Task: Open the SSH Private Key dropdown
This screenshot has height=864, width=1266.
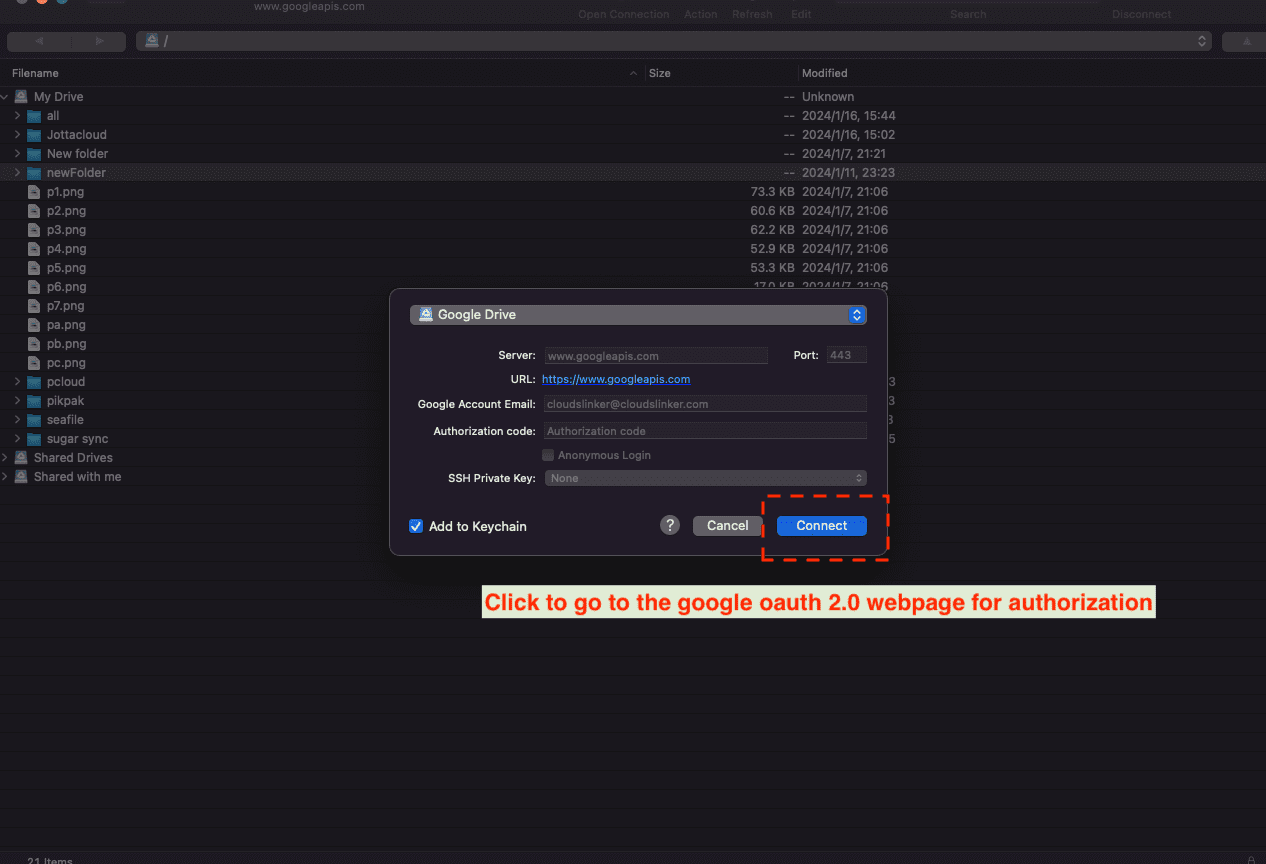Action: (705, 478)
